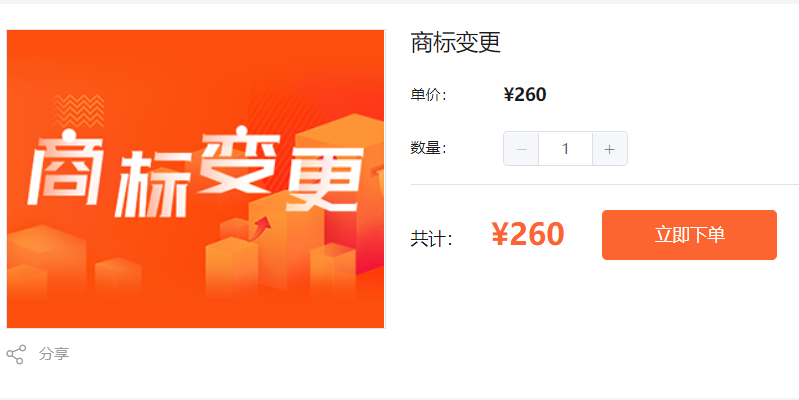Select the 商标变更 product title text
This screenshot has height=400, width=799.
pos(456,42)
